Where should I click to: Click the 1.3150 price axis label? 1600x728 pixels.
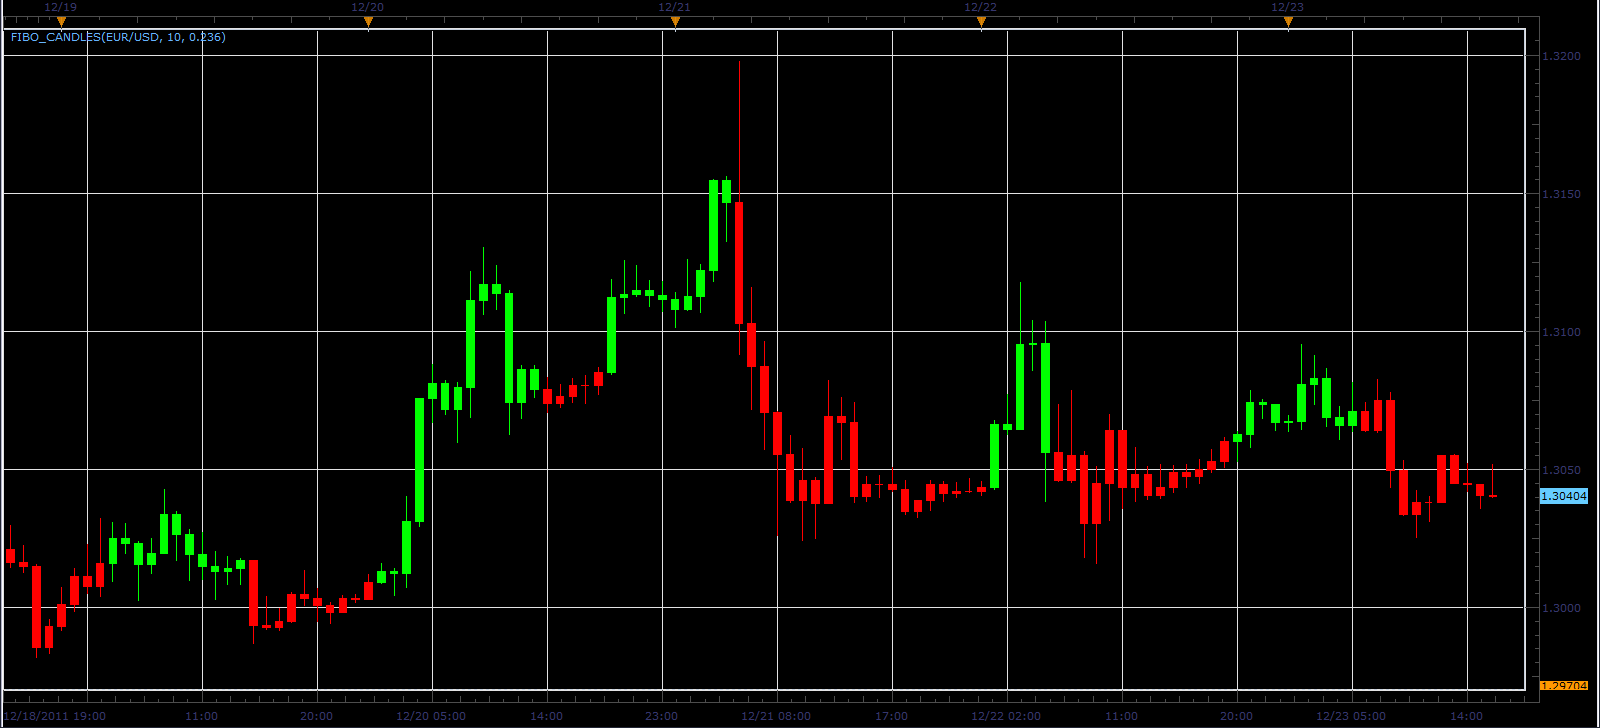tap(1562, 194)
